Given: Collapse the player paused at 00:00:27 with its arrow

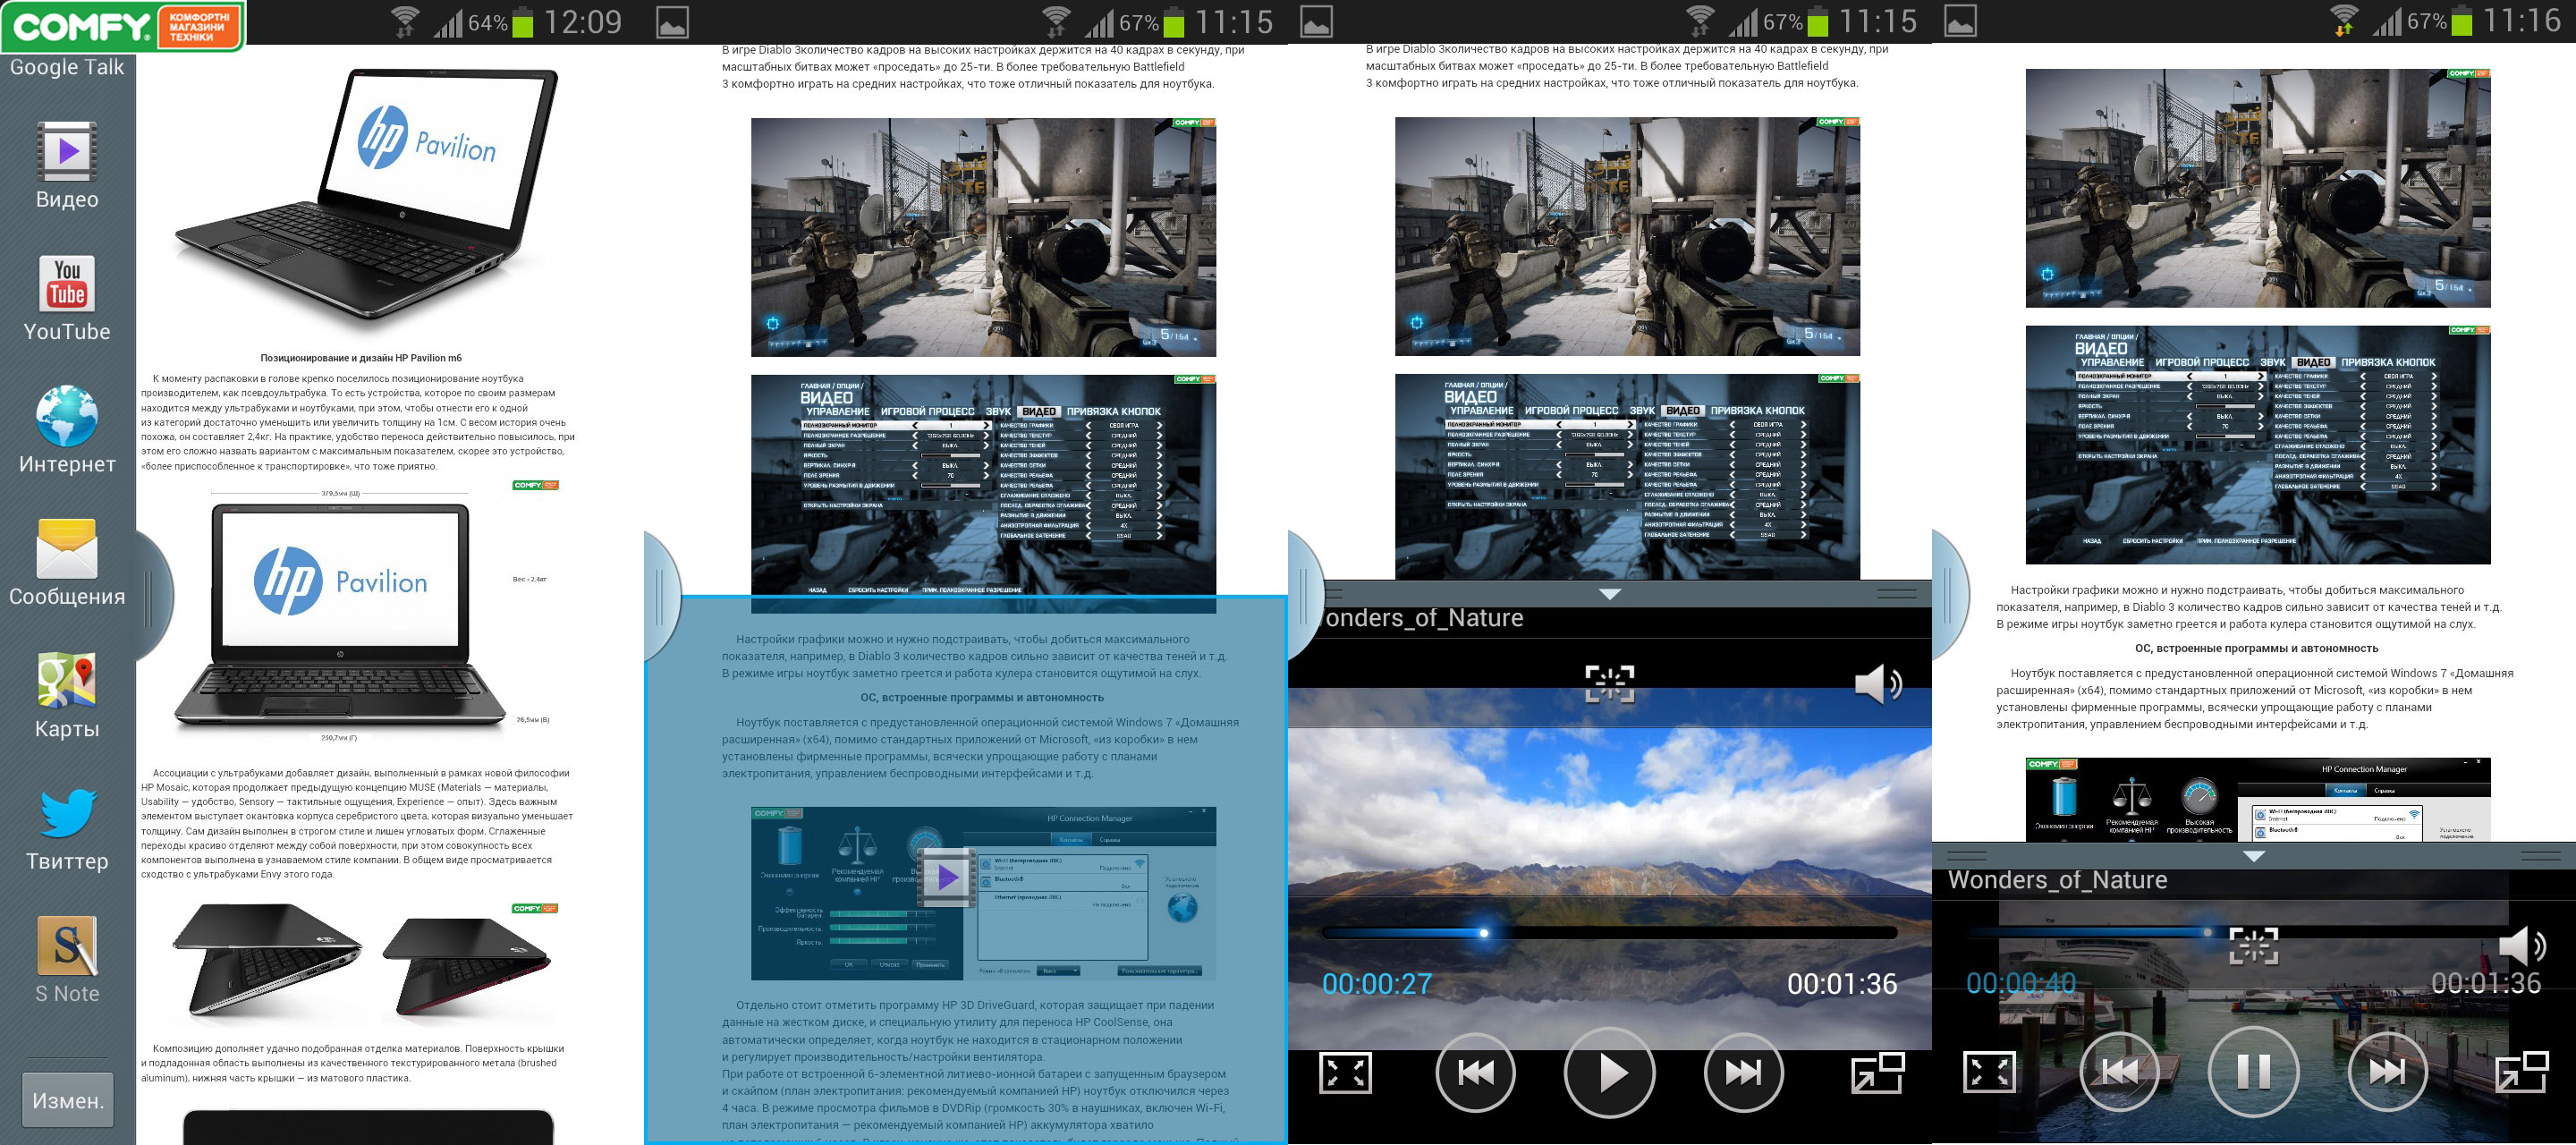Looking at the screenshot, I should point(1609,594).
